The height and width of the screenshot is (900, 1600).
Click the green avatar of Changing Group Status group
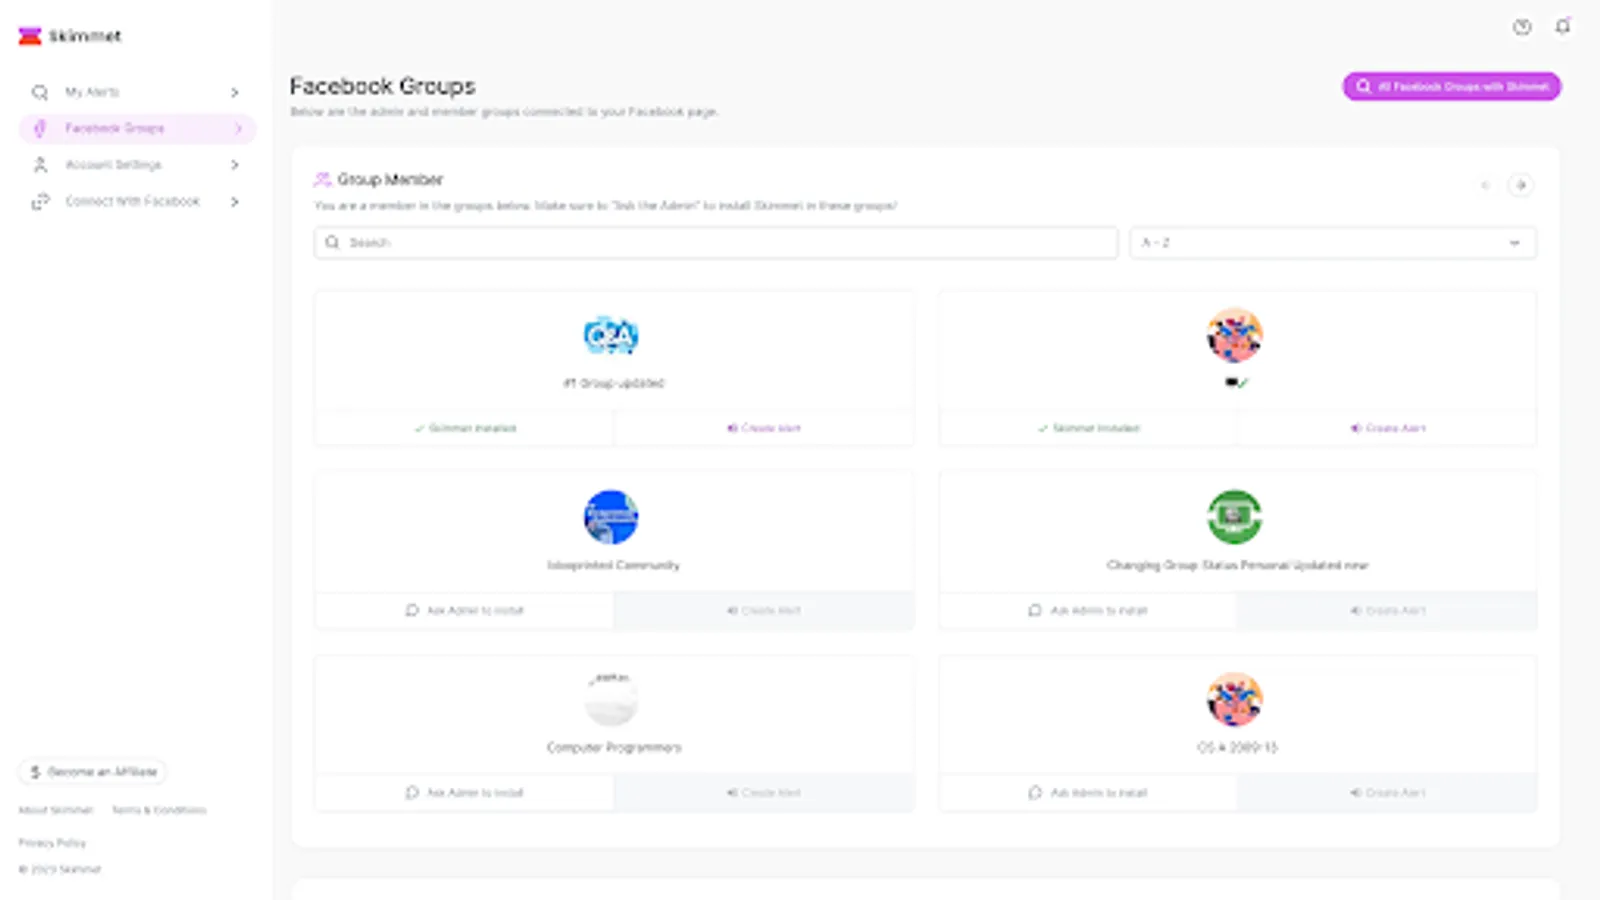1234,517
